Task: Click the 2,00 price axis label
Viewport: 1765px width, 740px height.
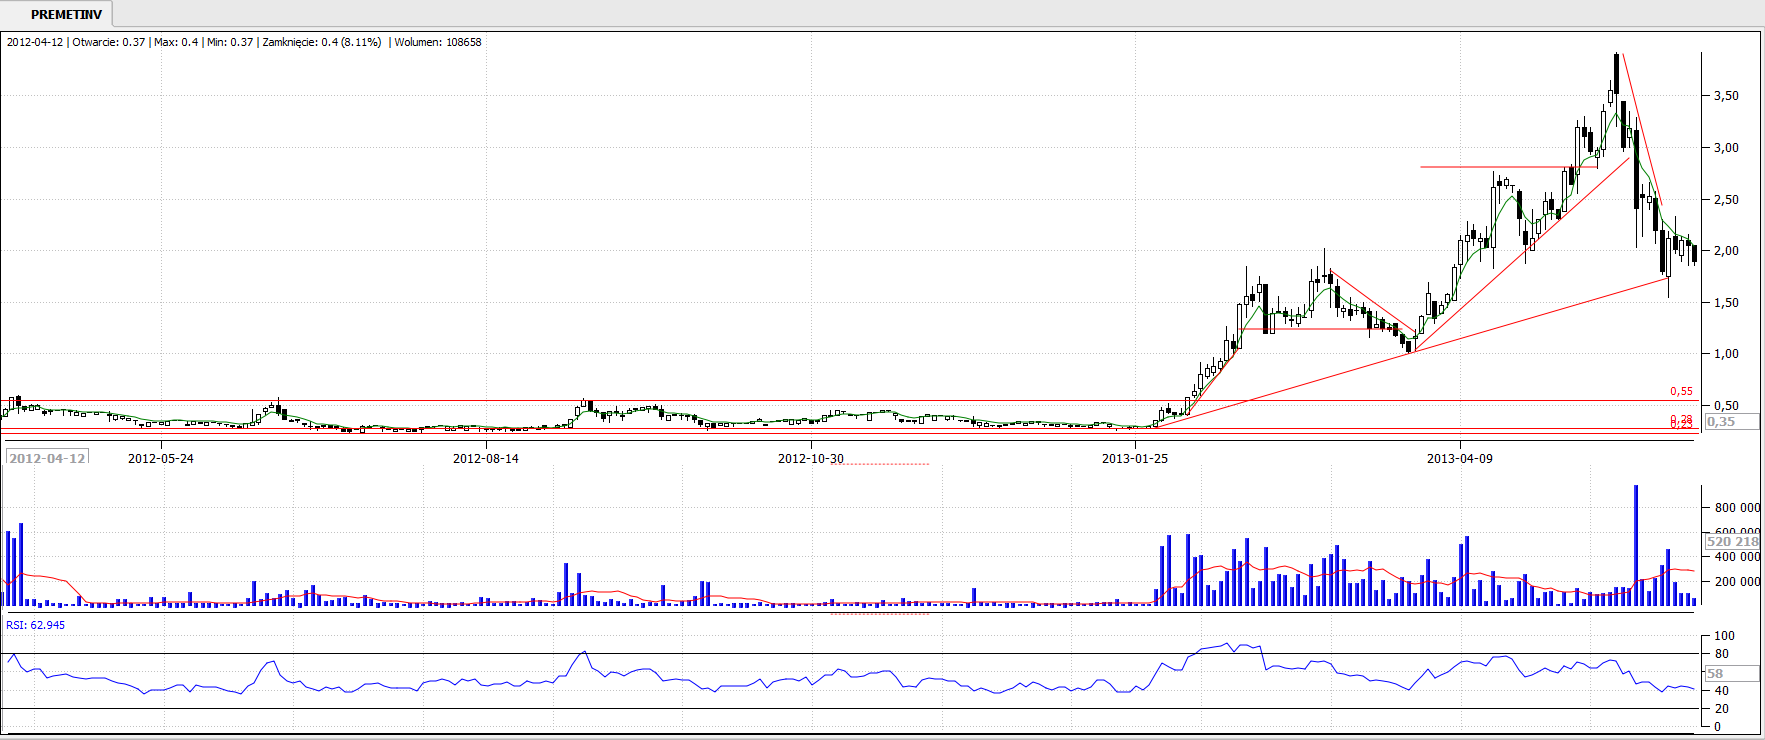Action: (1726, 251)
